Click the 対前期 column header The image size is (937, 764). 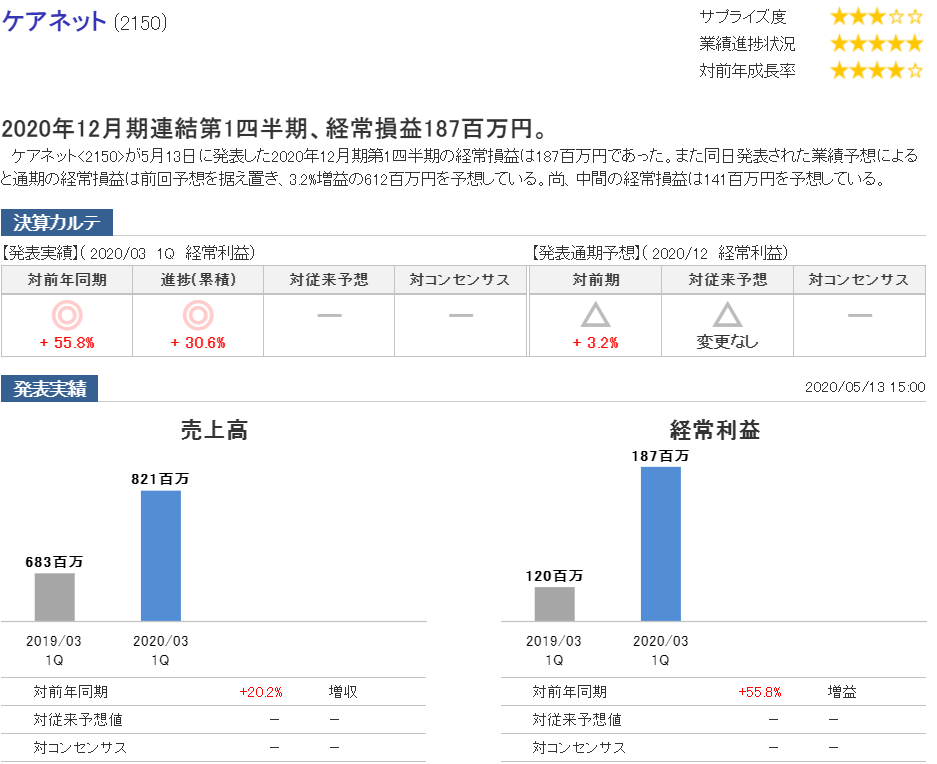595,280
